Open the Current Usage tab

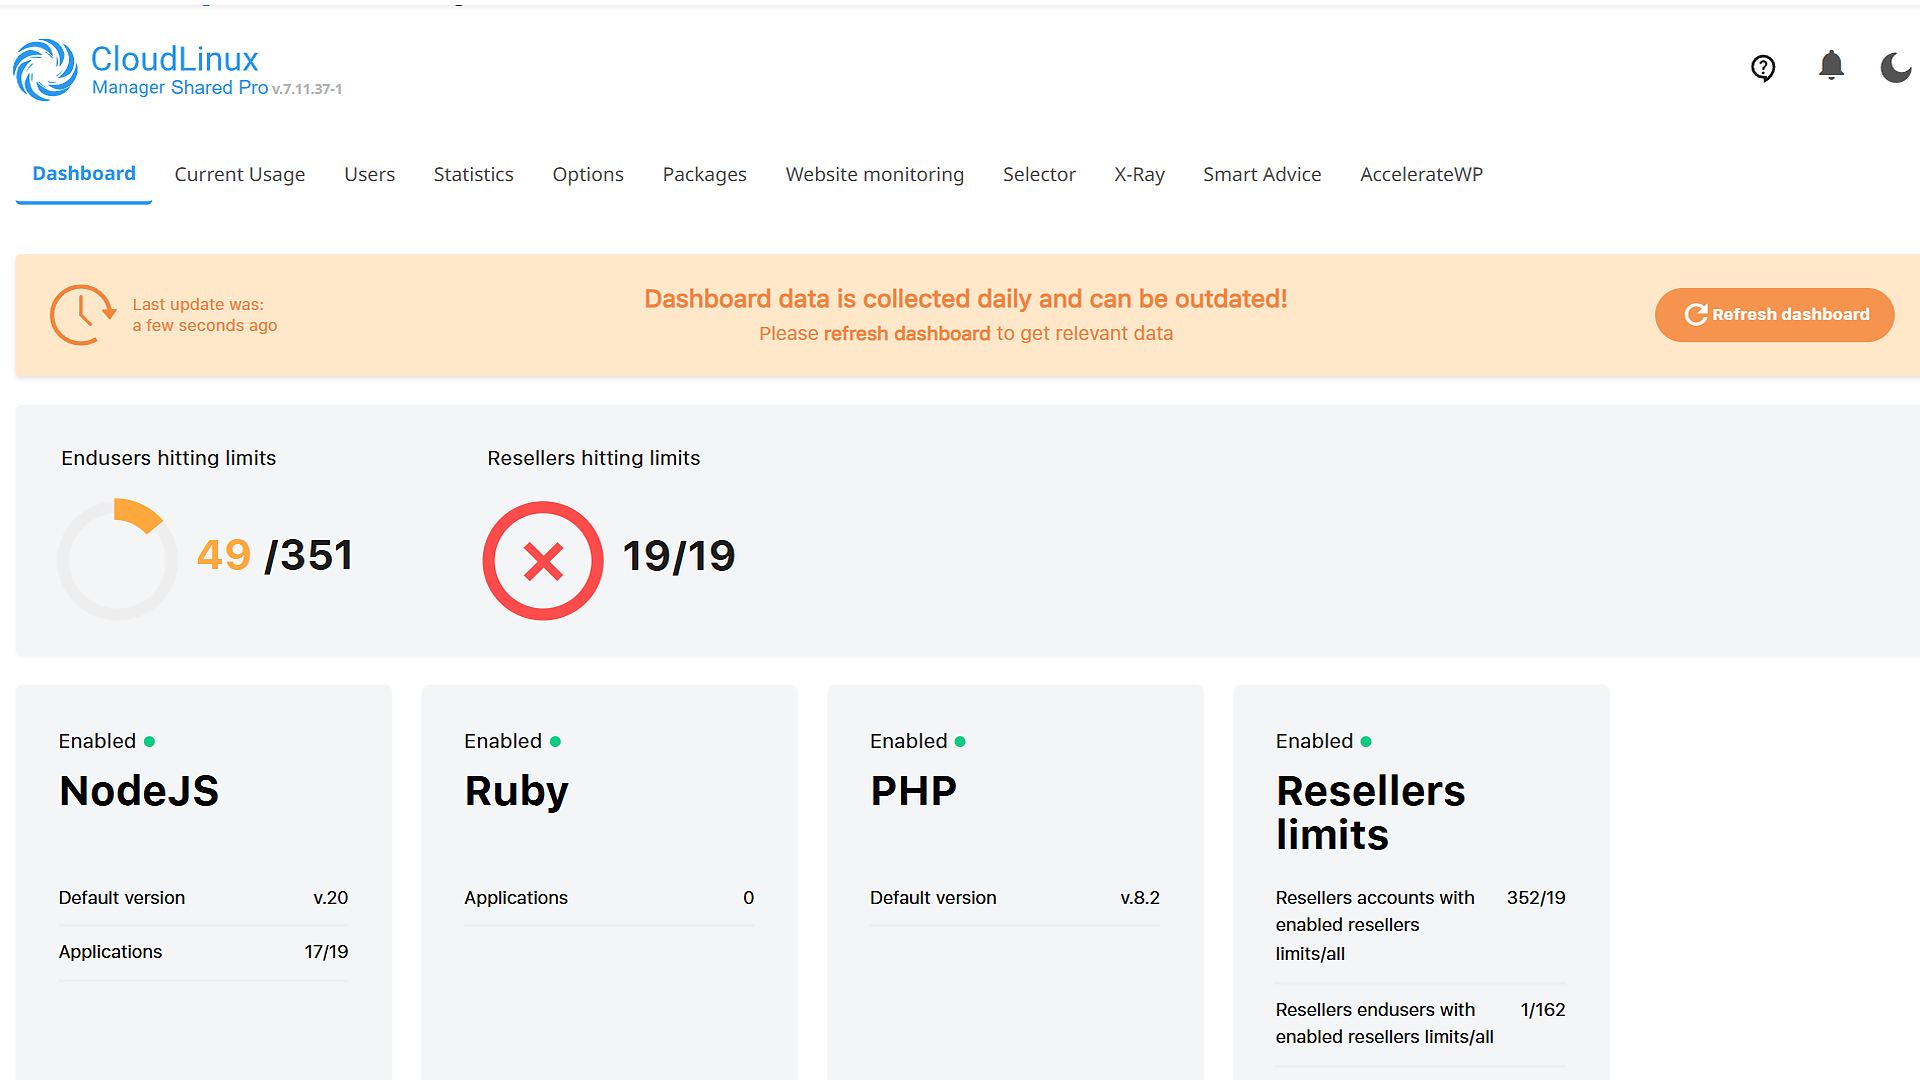(x=240, y=175)
